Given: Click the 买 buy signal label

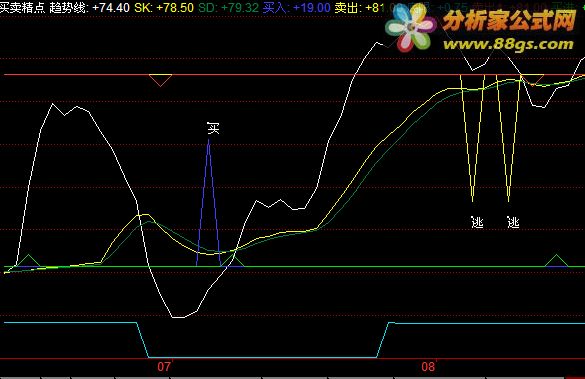Looking at the screenshot, I should coord(213,128).
